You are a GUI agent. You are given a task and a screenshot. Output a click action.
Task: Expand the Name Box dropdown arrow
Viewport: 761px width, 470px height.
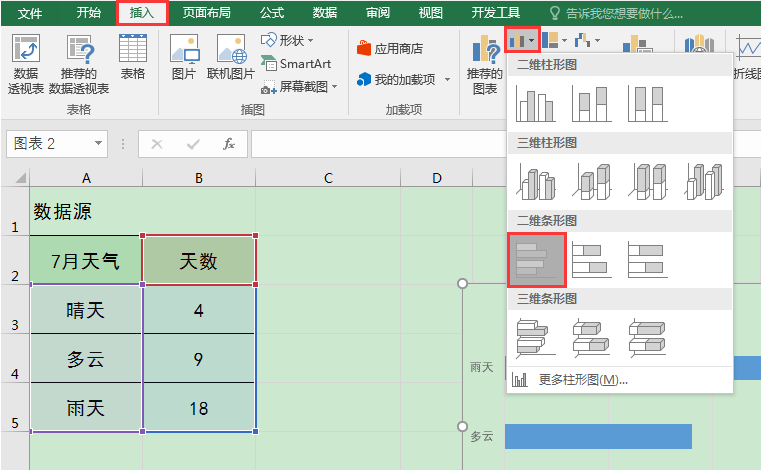pos(99,144)
